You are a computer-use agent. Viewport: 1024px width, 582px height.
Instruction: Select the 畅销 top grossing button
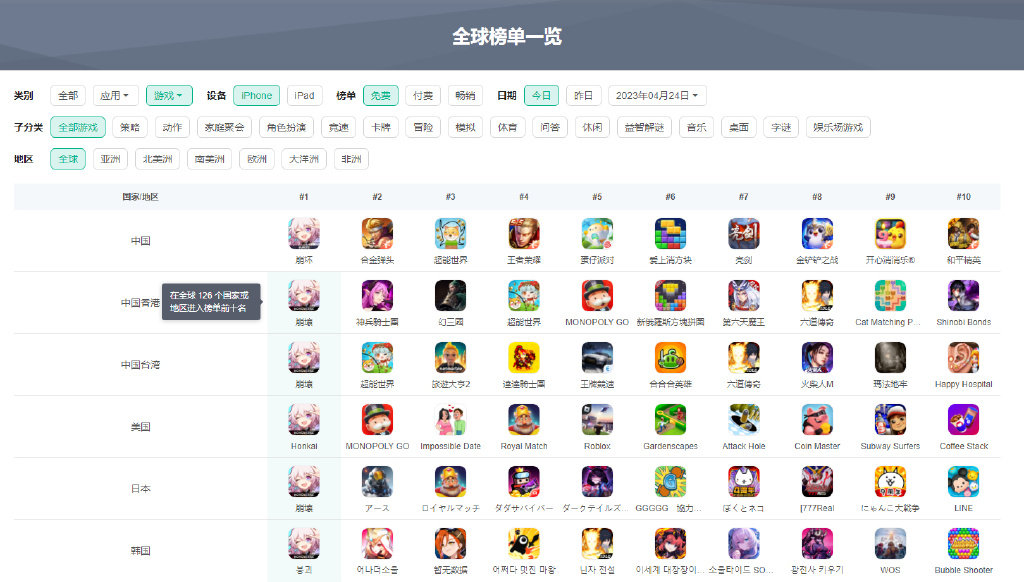point(465,96)
